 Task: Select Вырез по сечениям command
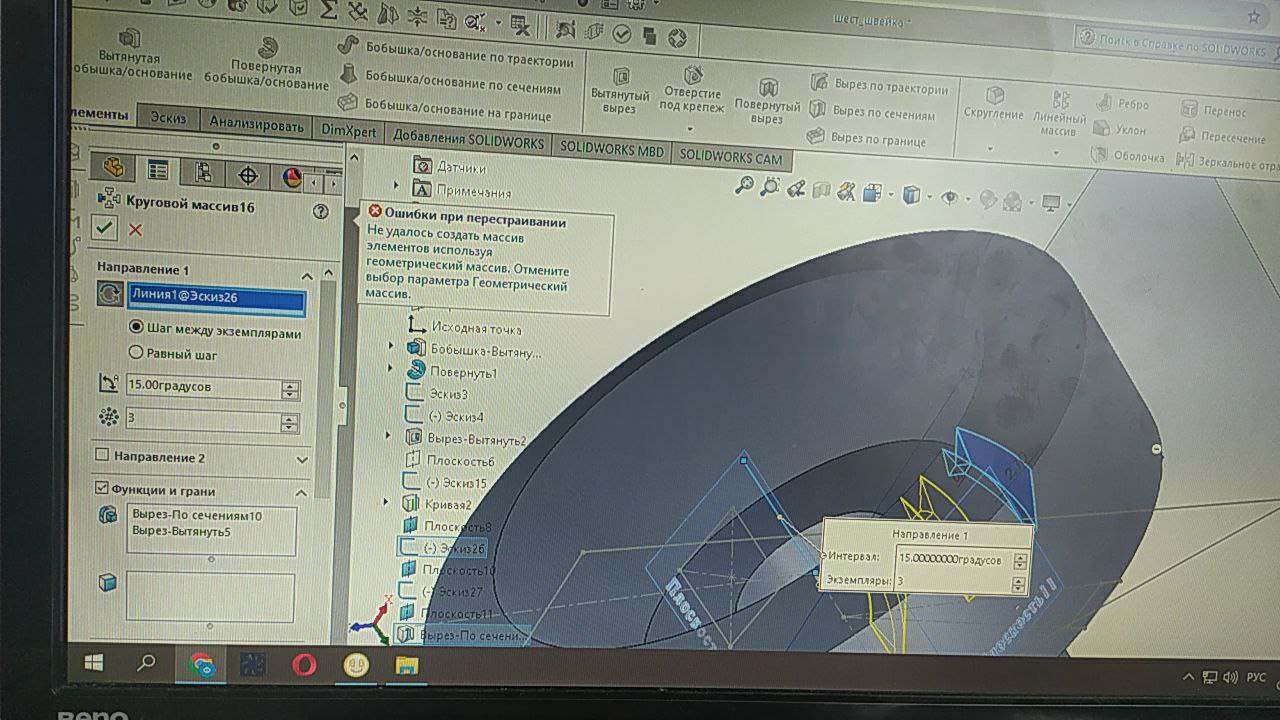tap(871, 112)
